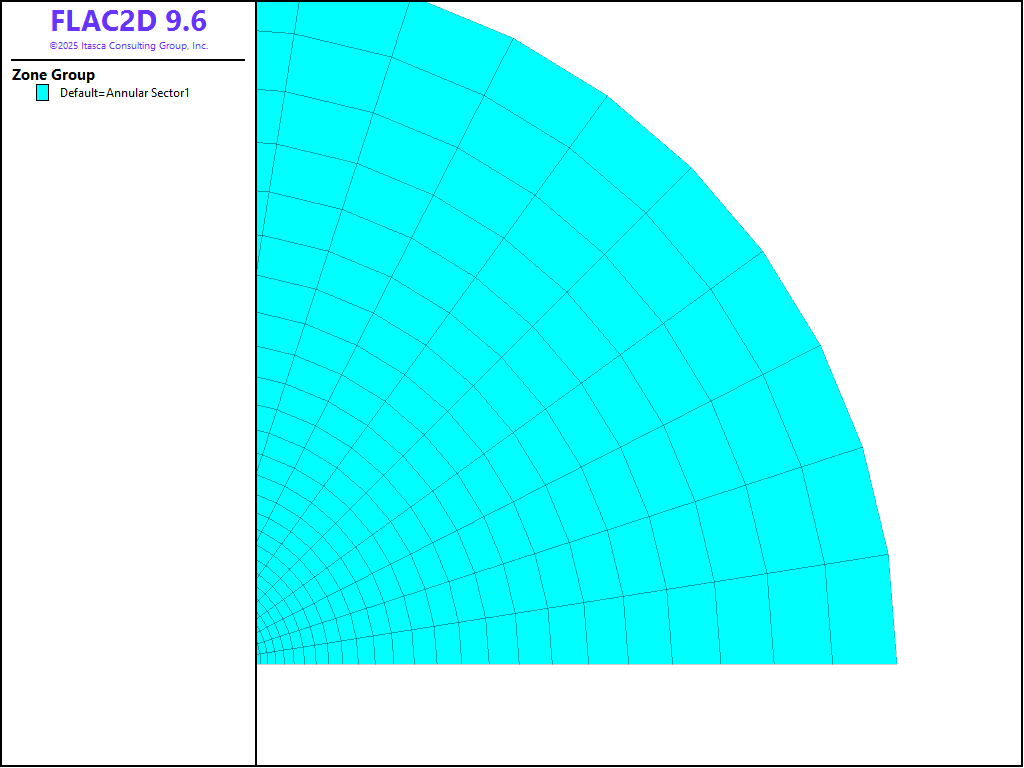Open the Itasca Consulting Group copyright line
1024x768 pixels.
pos(128,46)
